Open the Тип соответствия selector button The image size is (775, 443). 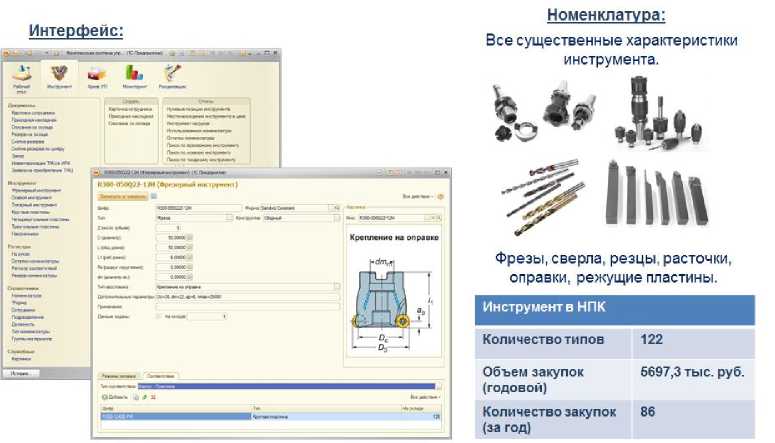coord(438,386)
